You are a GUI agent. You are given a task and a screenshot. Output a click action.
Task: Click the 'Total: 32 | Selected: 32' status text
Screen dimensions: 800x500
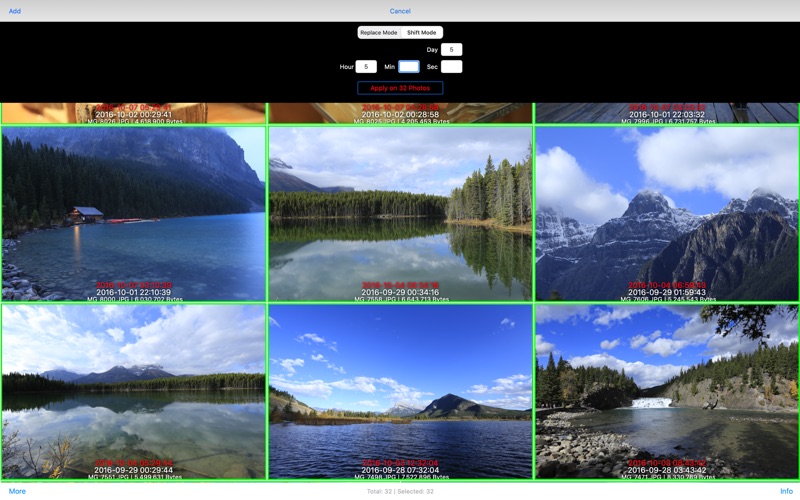pyautogui.click(x=400, y=491)
